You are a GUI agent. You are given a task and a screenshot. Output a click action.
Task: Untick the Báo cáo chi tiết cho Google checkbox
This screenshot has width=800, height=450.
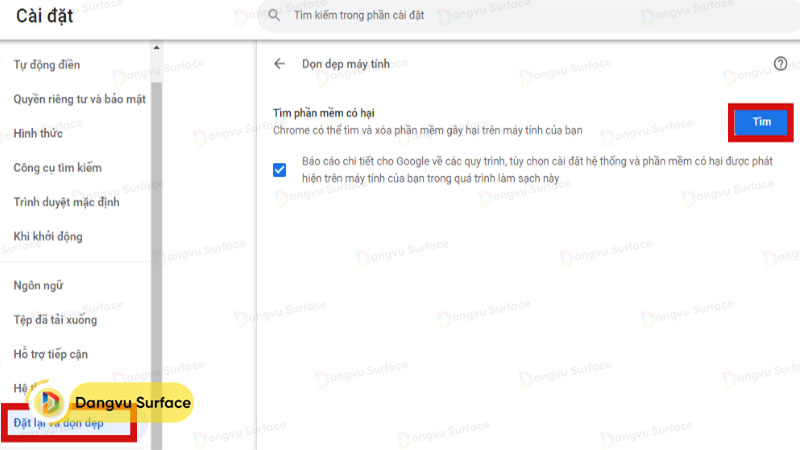pos(280,170)
